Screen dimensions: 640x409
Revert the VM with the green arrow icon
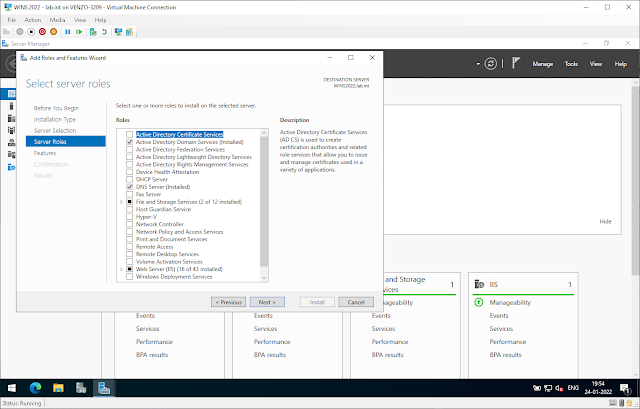pos(104,32)
